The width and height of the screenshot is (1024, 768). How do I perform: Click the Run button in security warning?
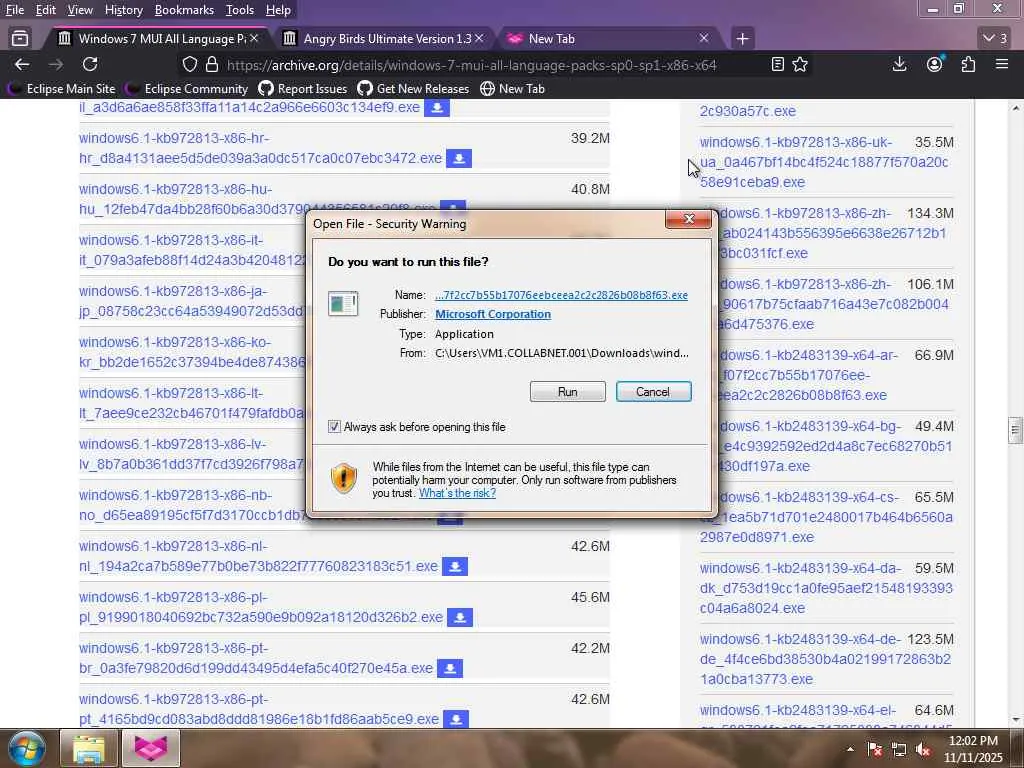point(567,392)
